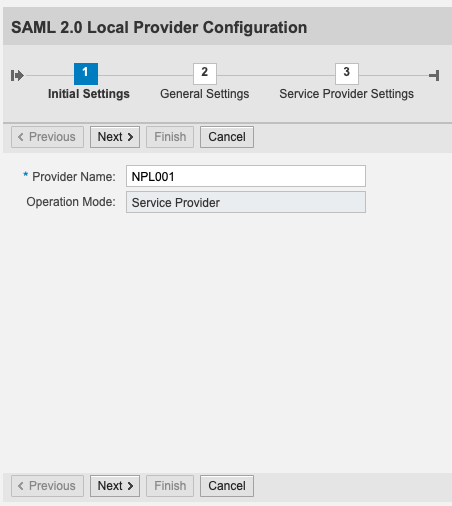Jump to step 2 box in the roadmap
This screenshot has width=452, height=506.
click(205, 74)
